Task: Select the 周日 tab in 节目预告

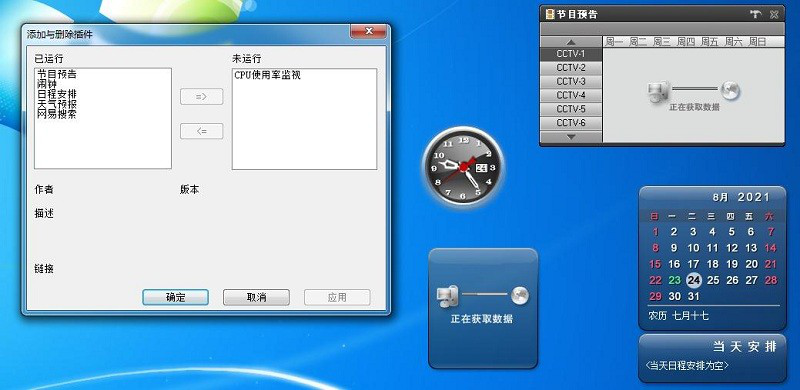Action: pos(758,42)
